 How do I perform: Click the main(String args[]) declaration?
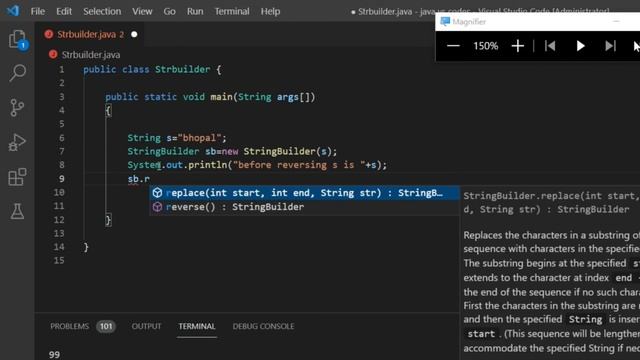(262, 97)
